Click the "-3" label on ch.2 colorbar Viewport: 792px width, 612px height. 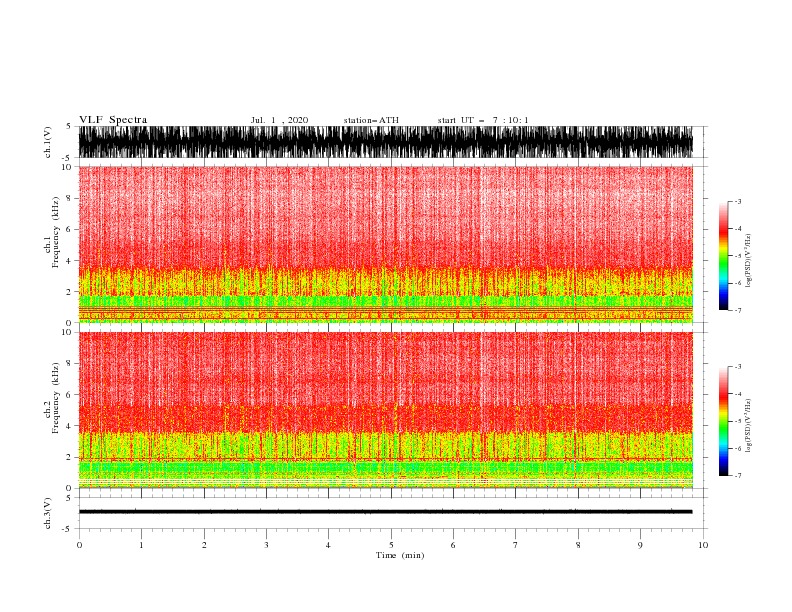(x=737, y=367)
